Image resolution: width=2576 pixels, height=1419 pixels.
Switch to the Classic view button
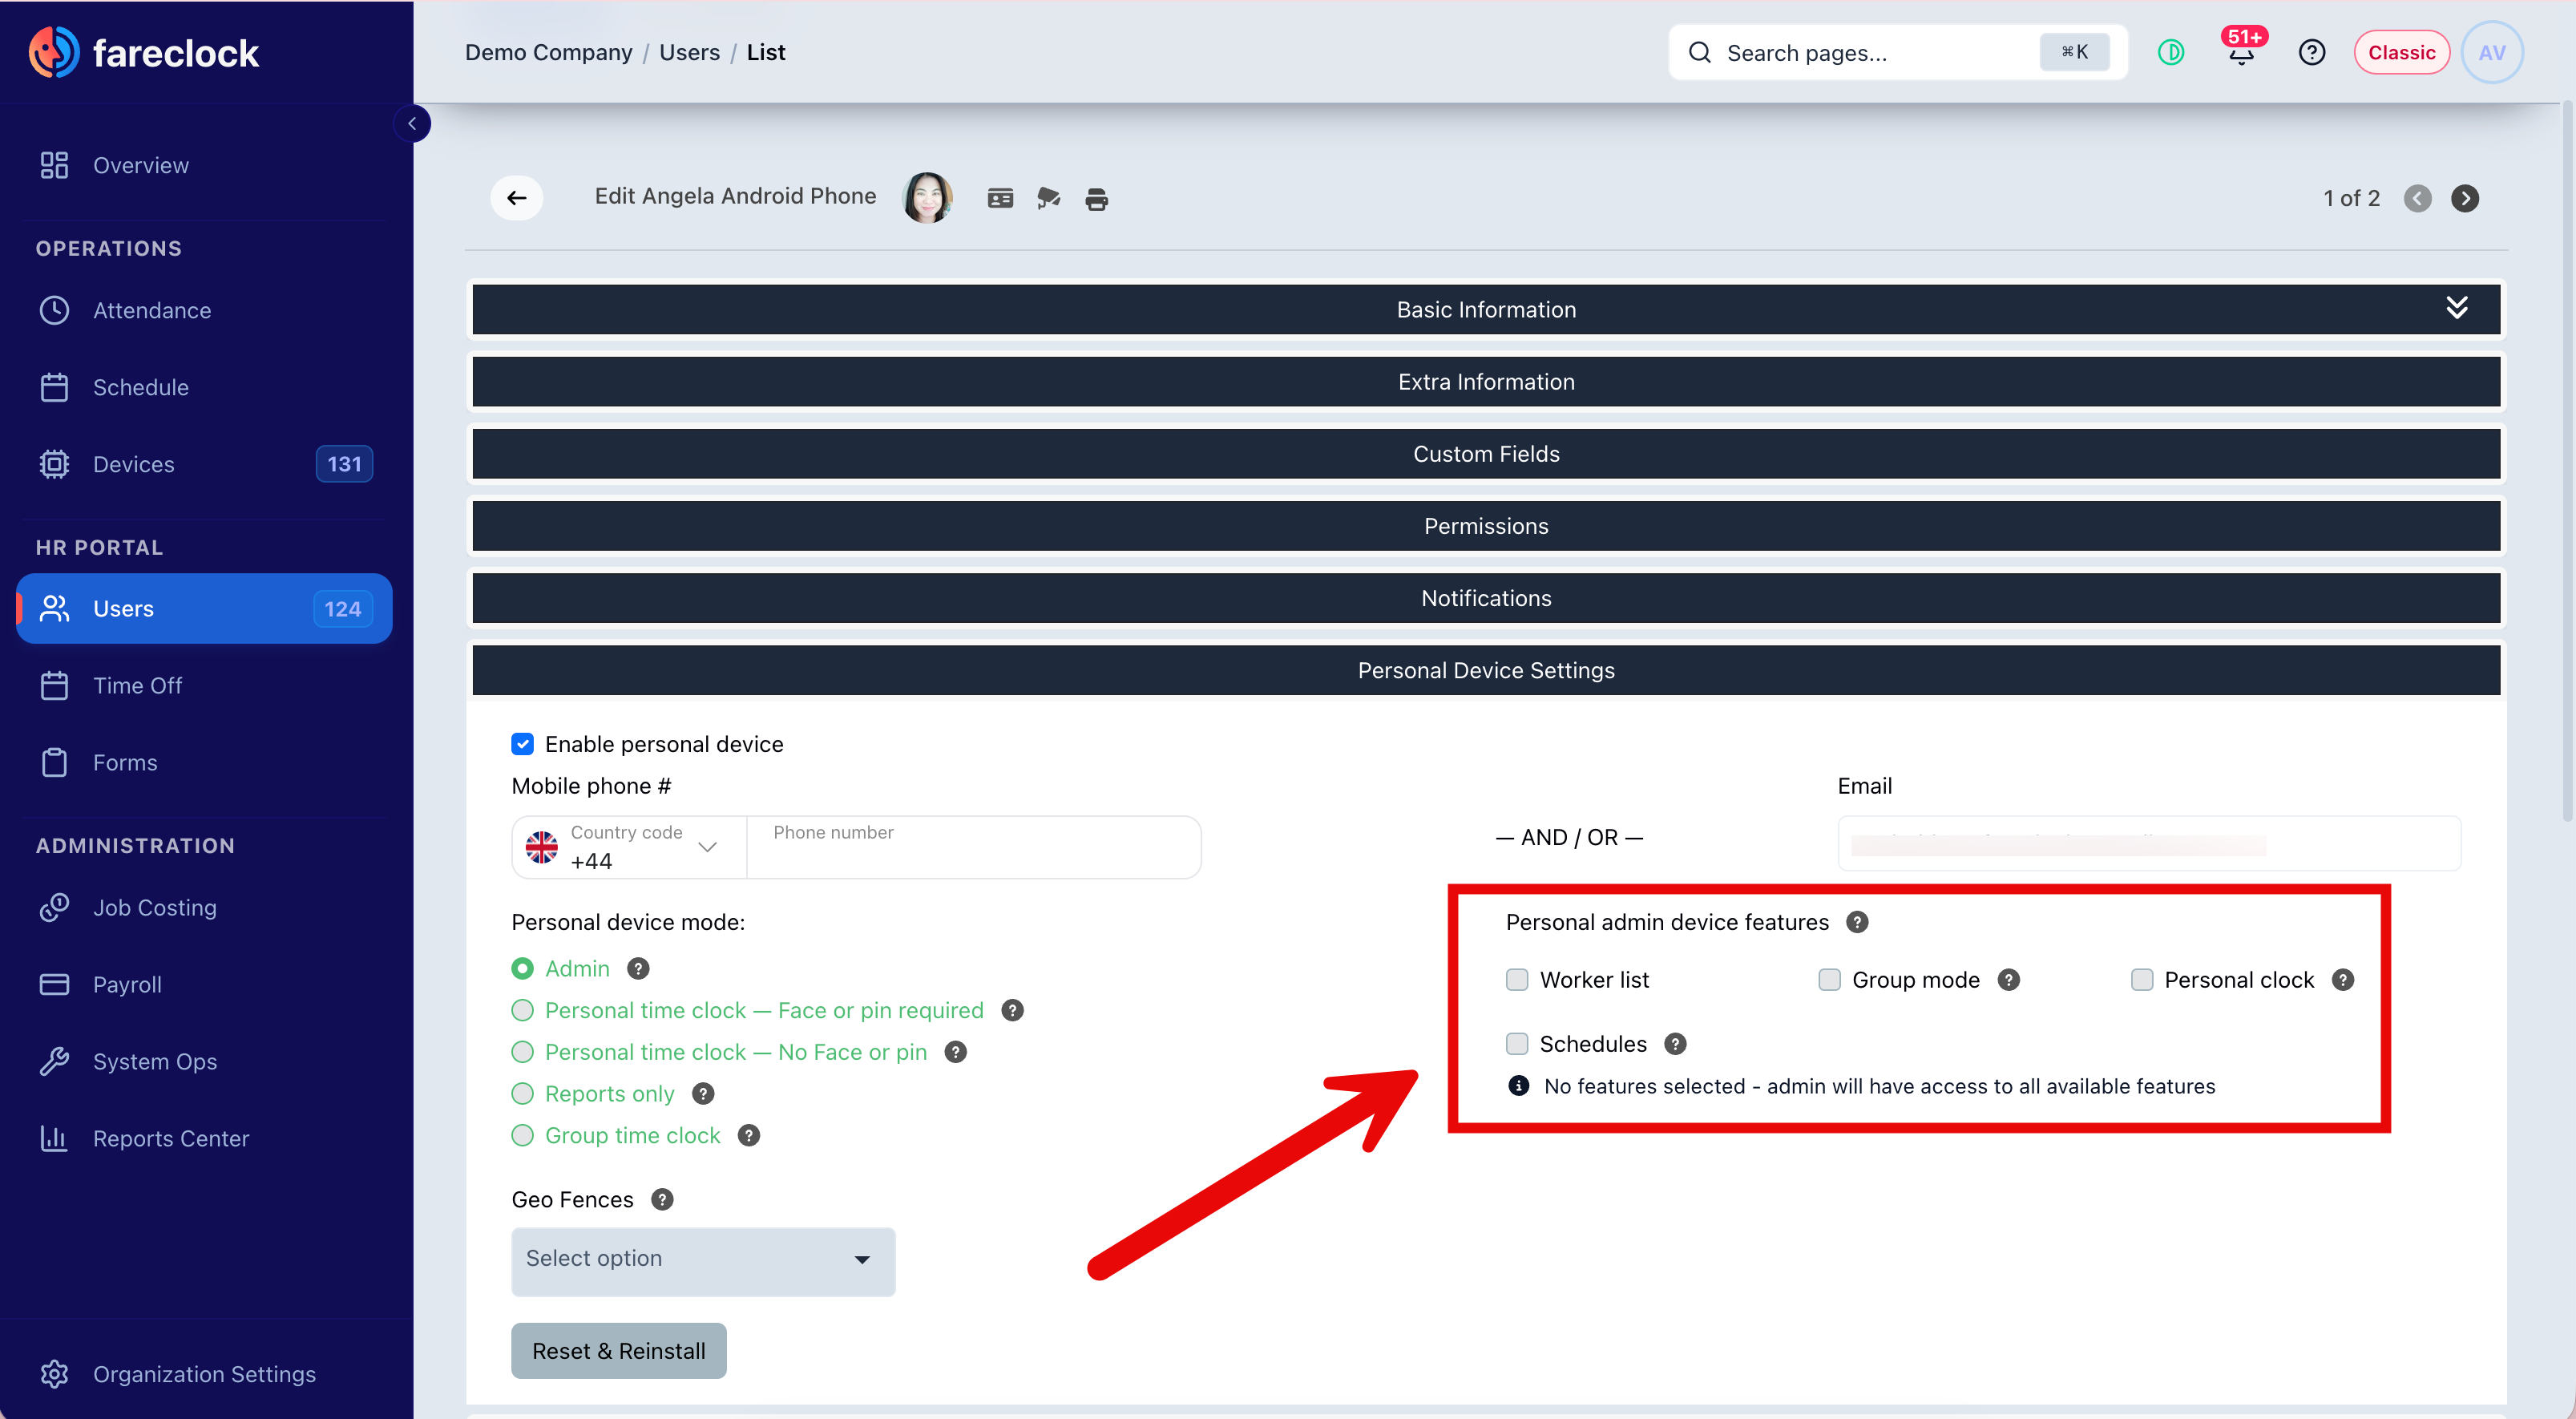(2401, 52)
